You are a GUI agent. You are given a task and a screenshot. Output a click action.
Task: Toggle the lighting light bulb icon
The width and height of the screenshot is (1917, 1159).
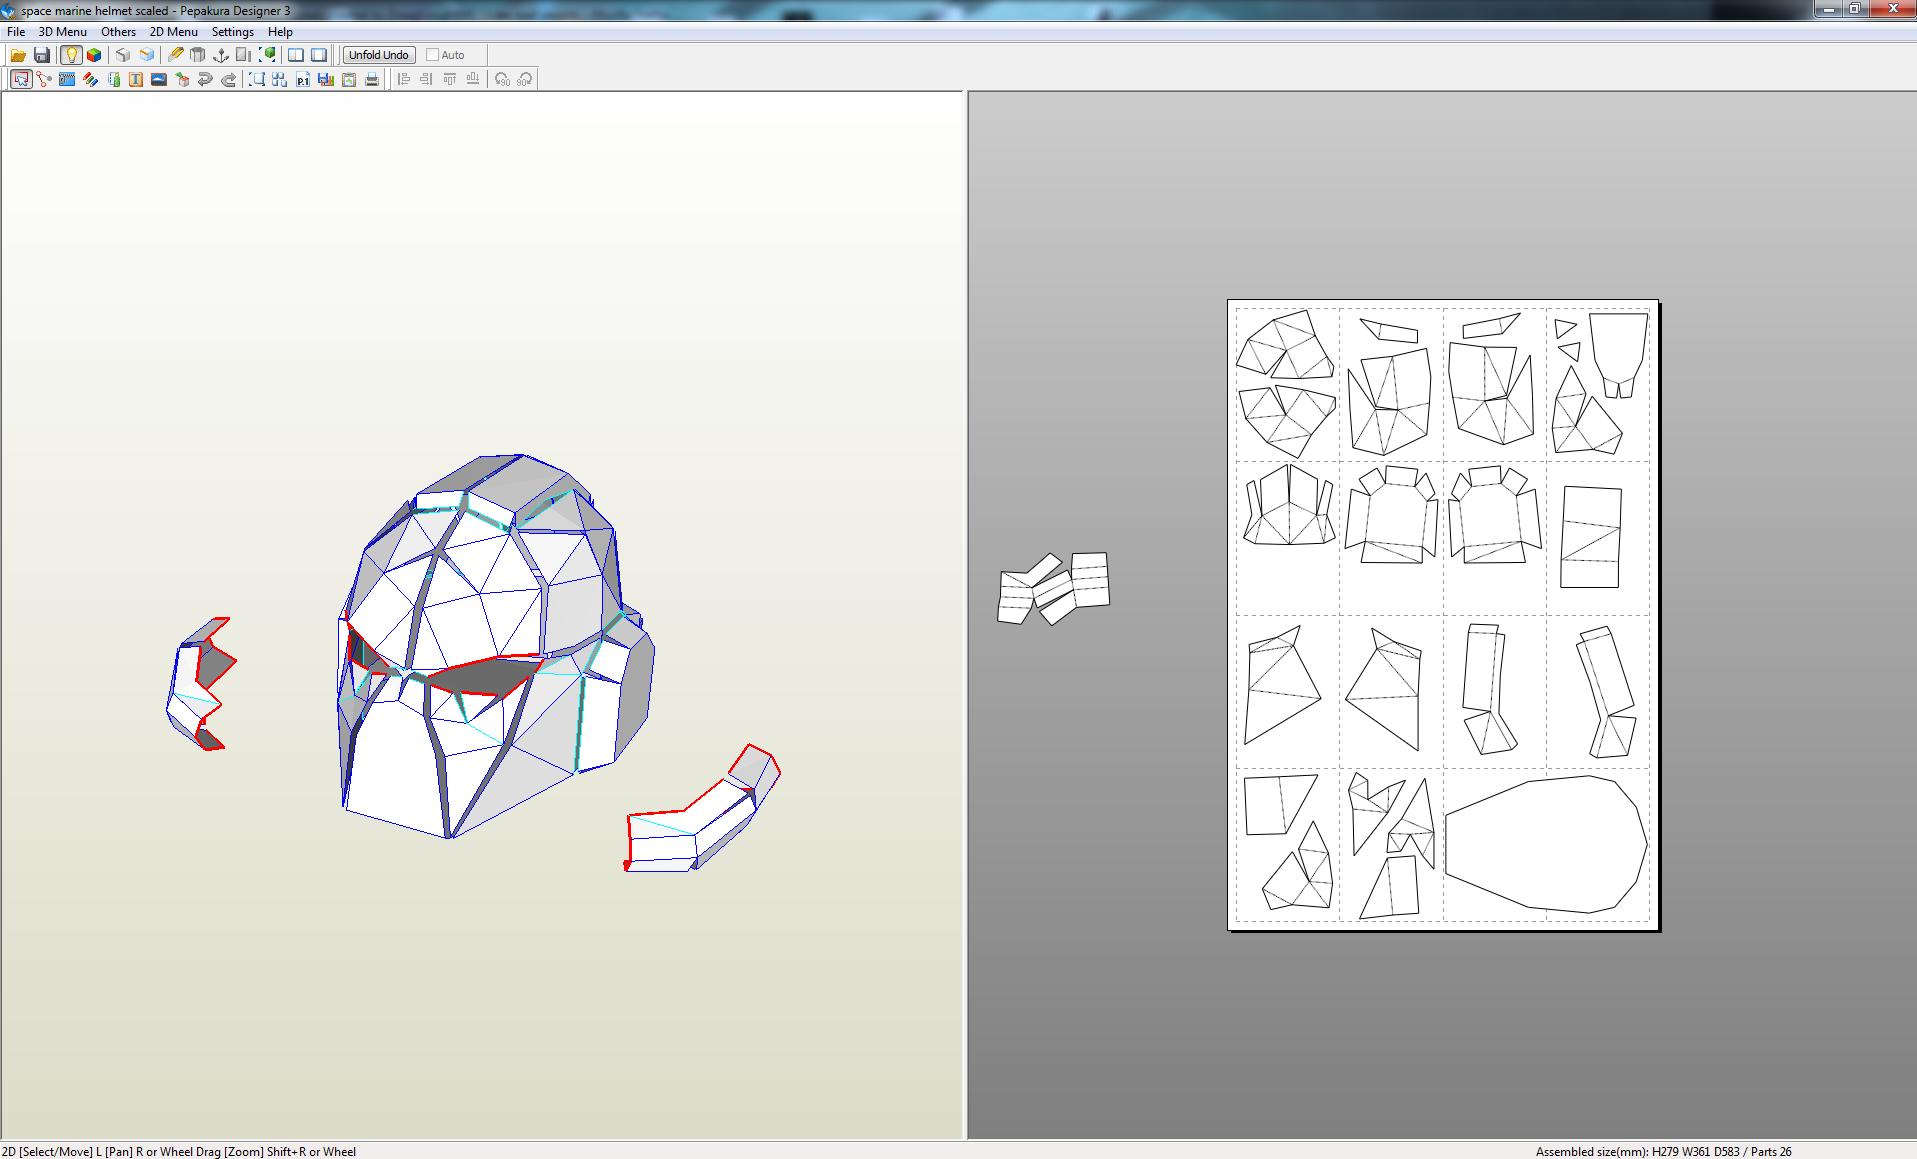71,55
